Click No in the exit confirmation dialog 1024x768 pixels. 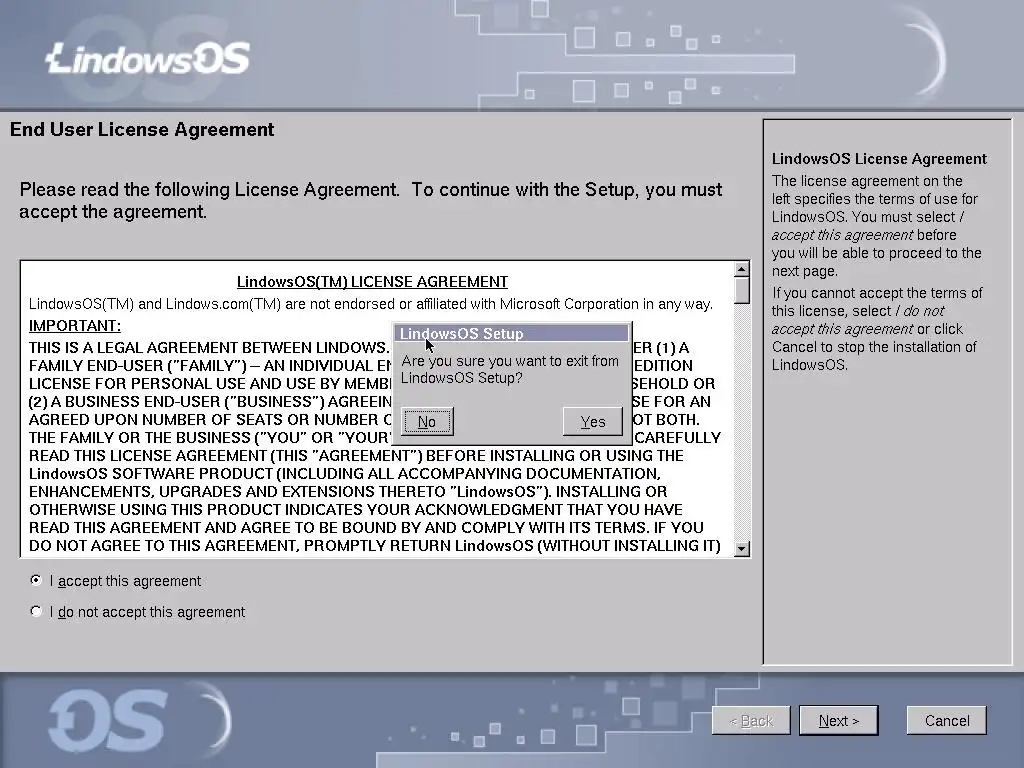(427, 422)
